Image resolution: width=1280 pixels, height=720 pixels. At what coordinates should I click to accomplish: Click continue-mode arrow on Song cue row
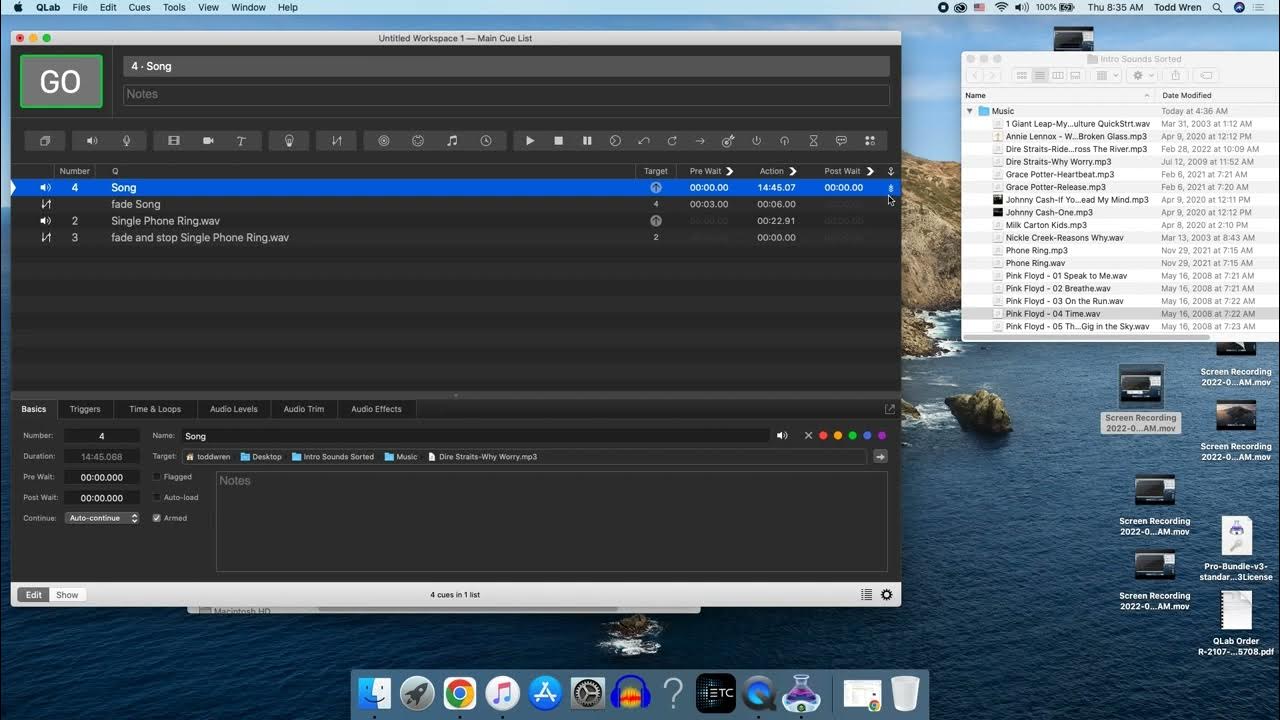click(x=891, y=188)
